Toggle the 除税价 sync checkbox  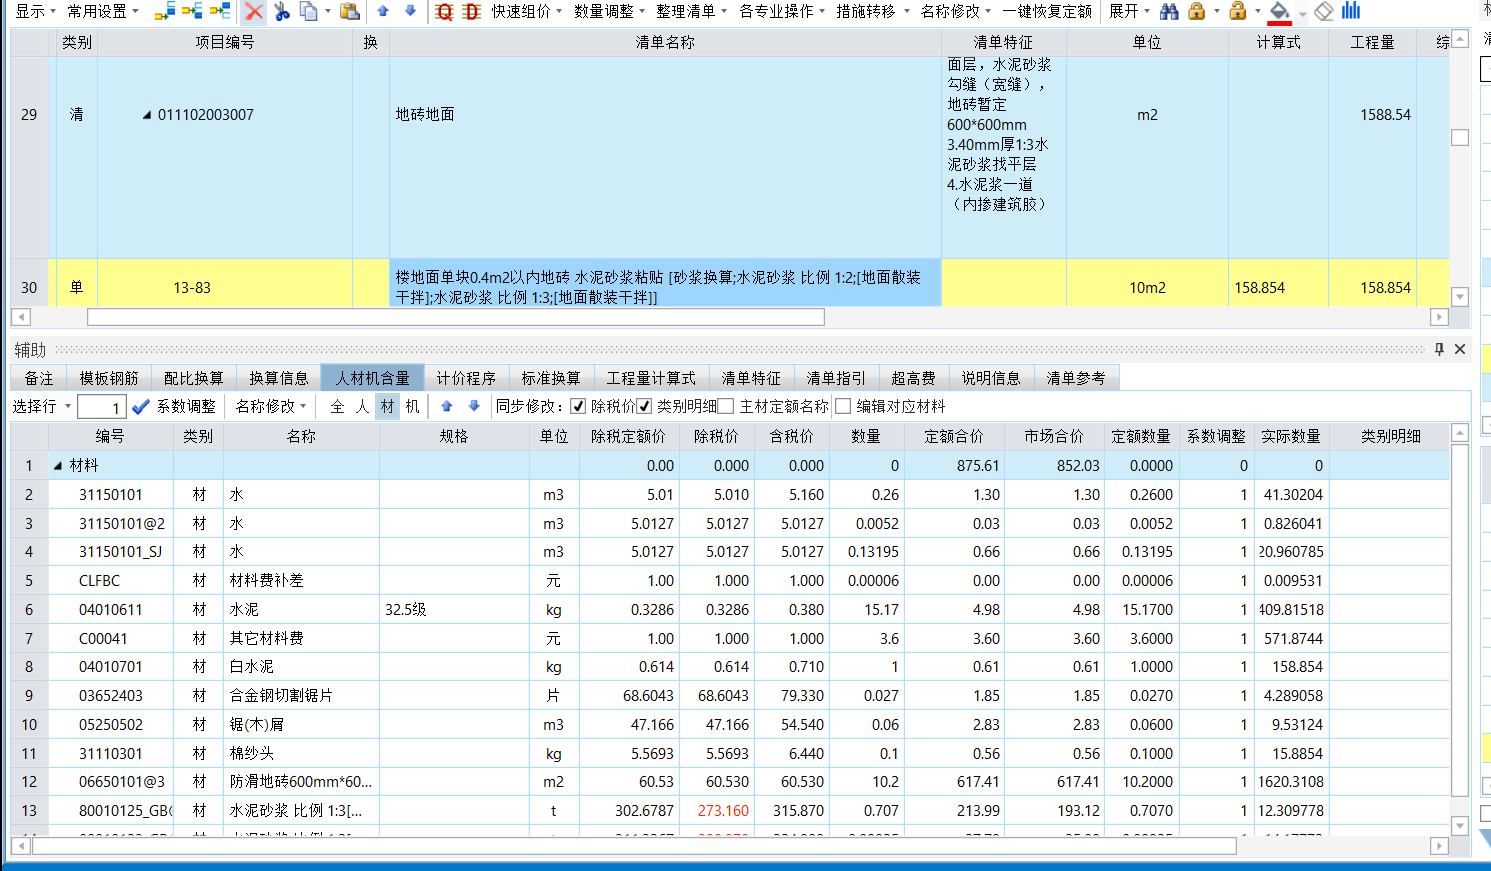pos(578,406)
